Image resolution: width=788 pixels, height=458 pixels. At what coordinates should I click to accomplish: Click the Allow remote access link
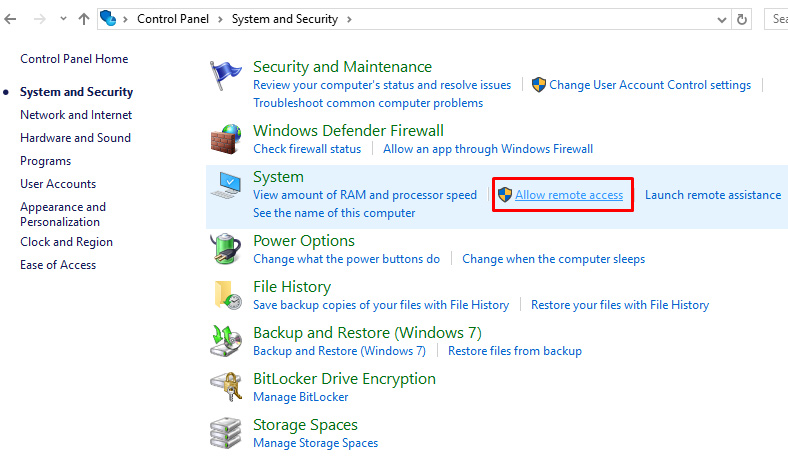point(568,195)
